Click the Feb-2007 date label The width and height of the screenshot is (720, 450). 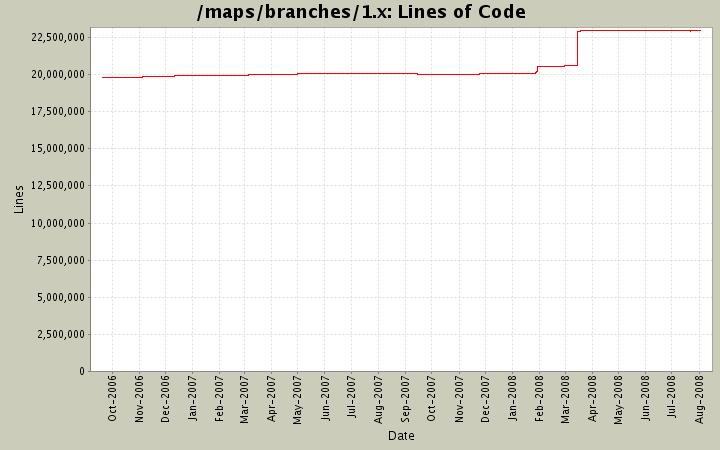click(219, 398)
